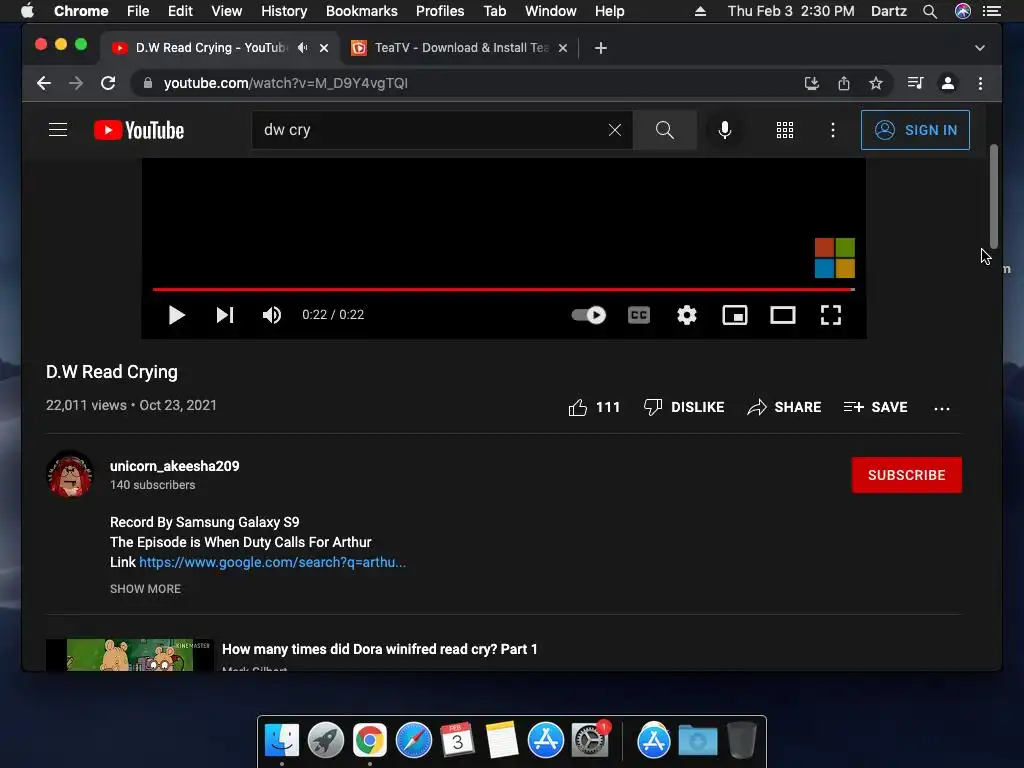Like the video with thumbs up

[x=594, y=408]
